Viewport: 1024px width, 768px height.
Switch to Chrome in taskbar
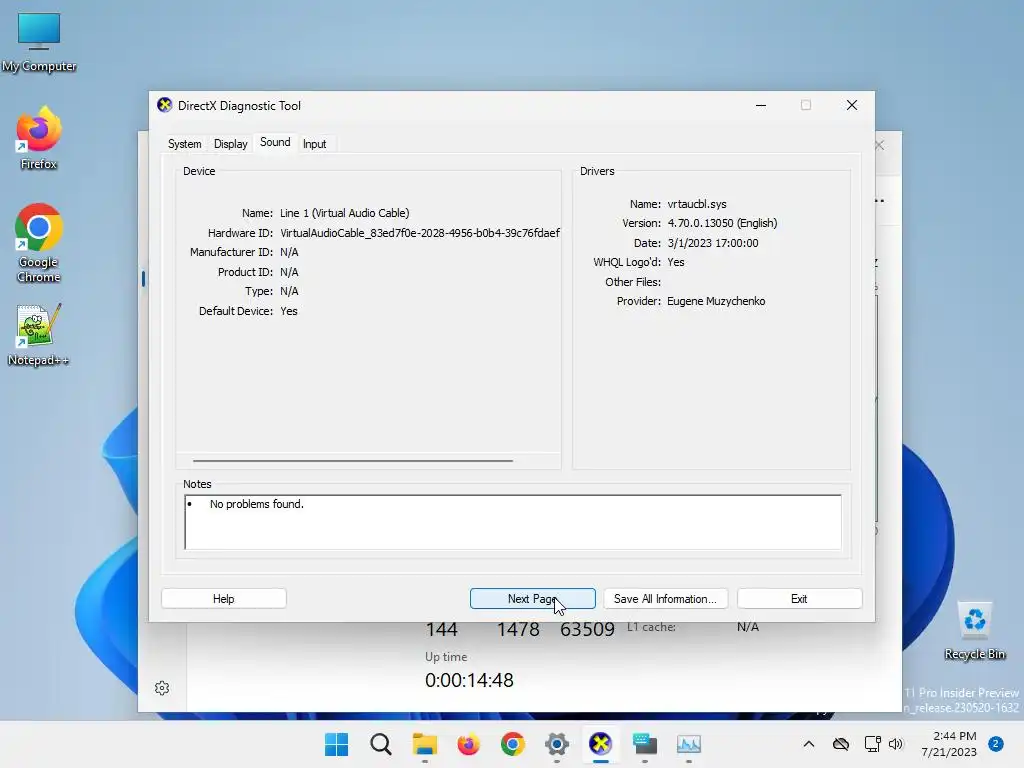point(513,744)
